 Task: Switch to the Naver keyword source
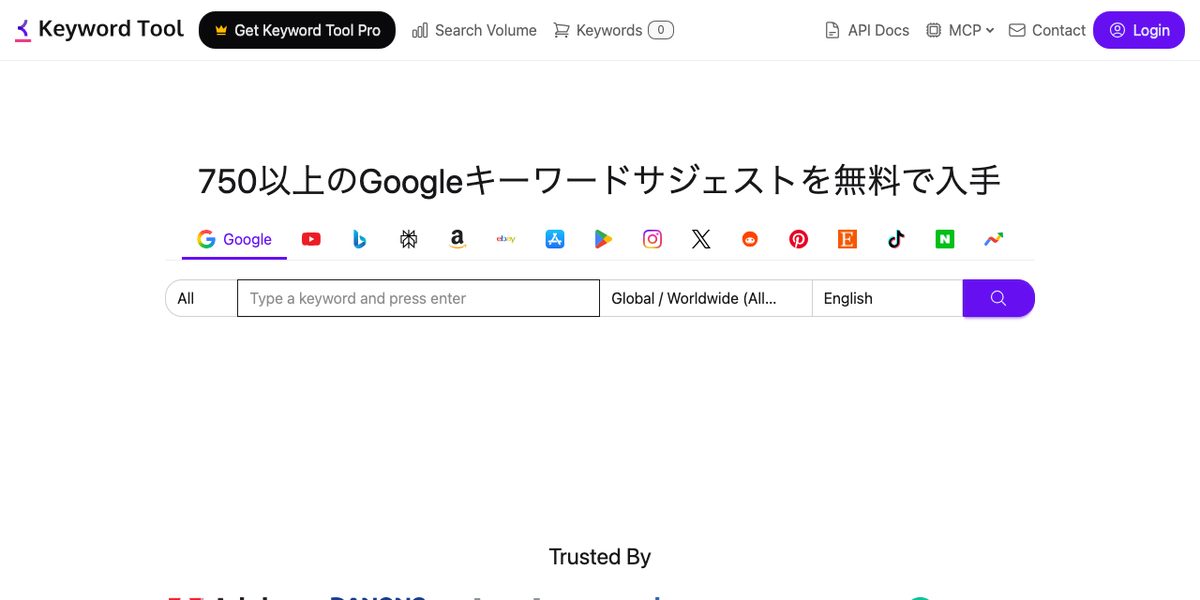point(944,239)
